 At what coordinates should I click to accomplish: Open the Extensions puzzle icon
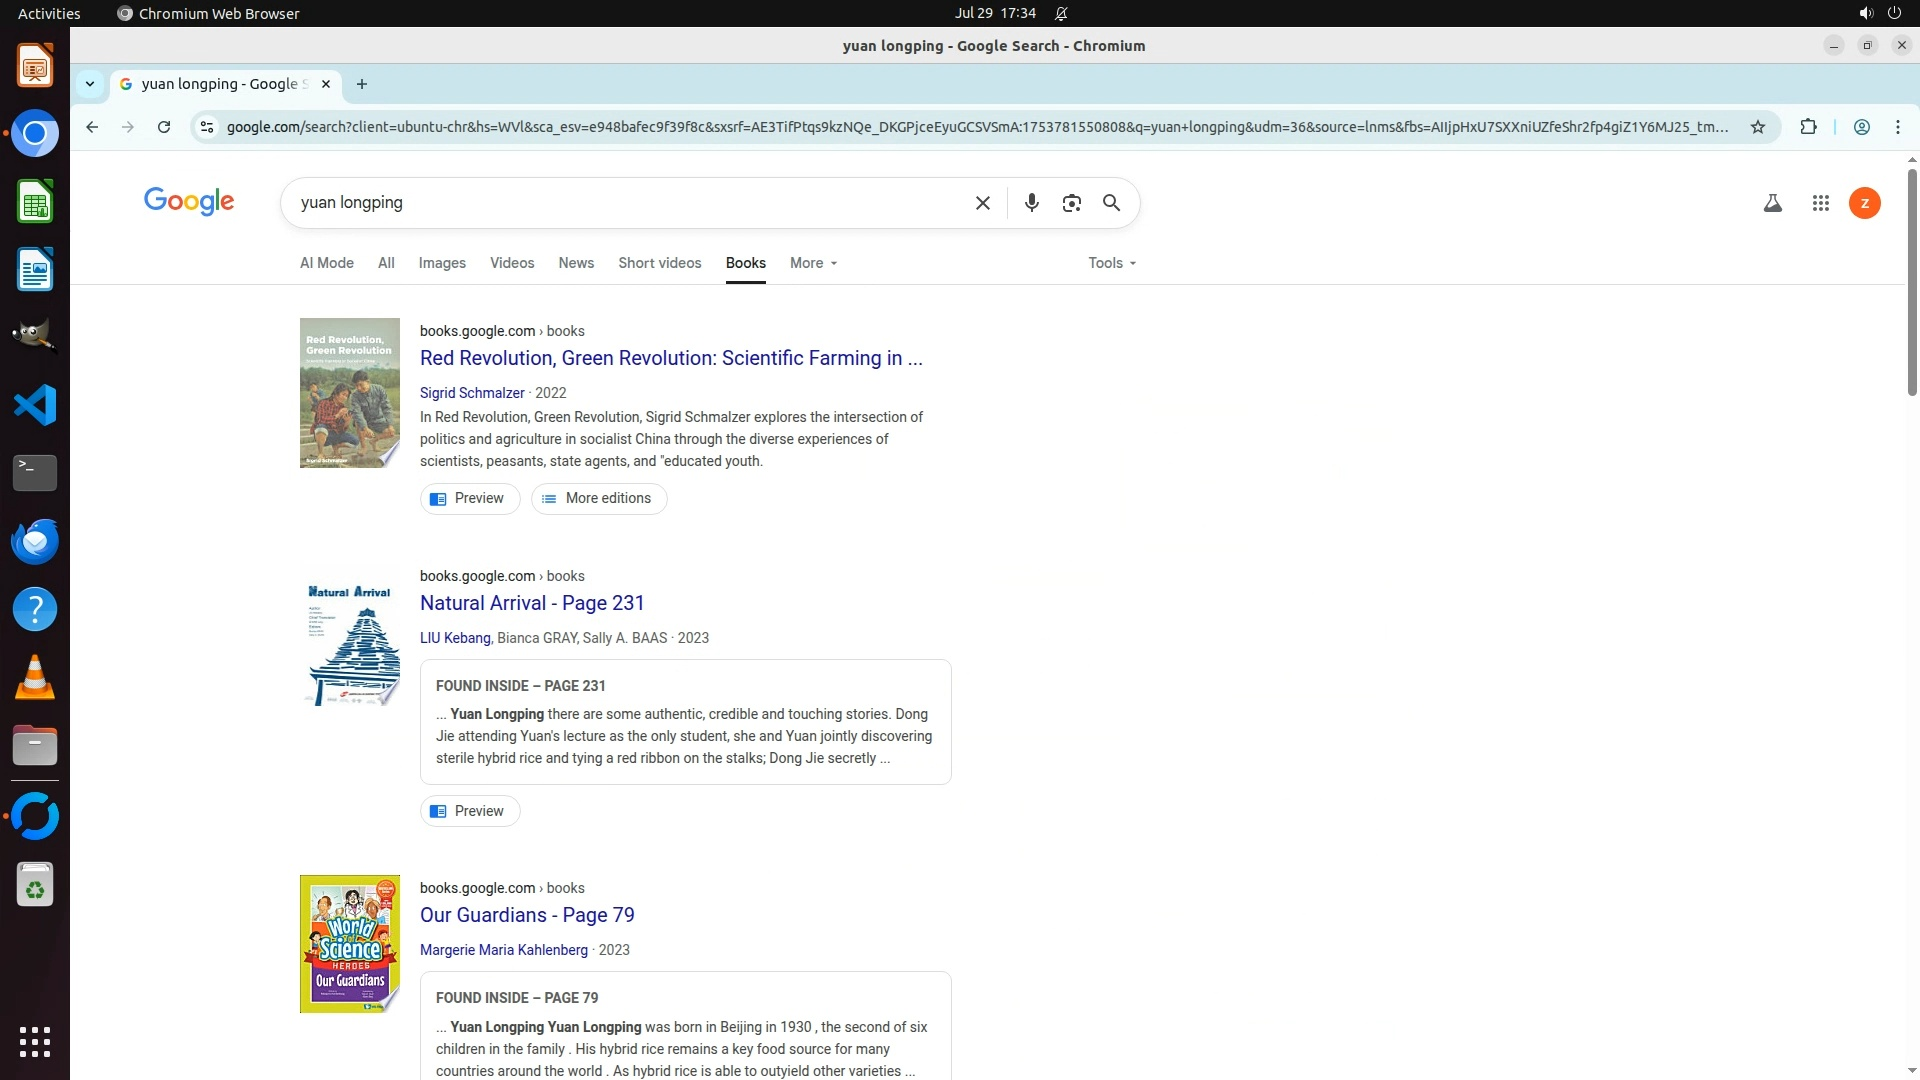tap(1808, 127)
